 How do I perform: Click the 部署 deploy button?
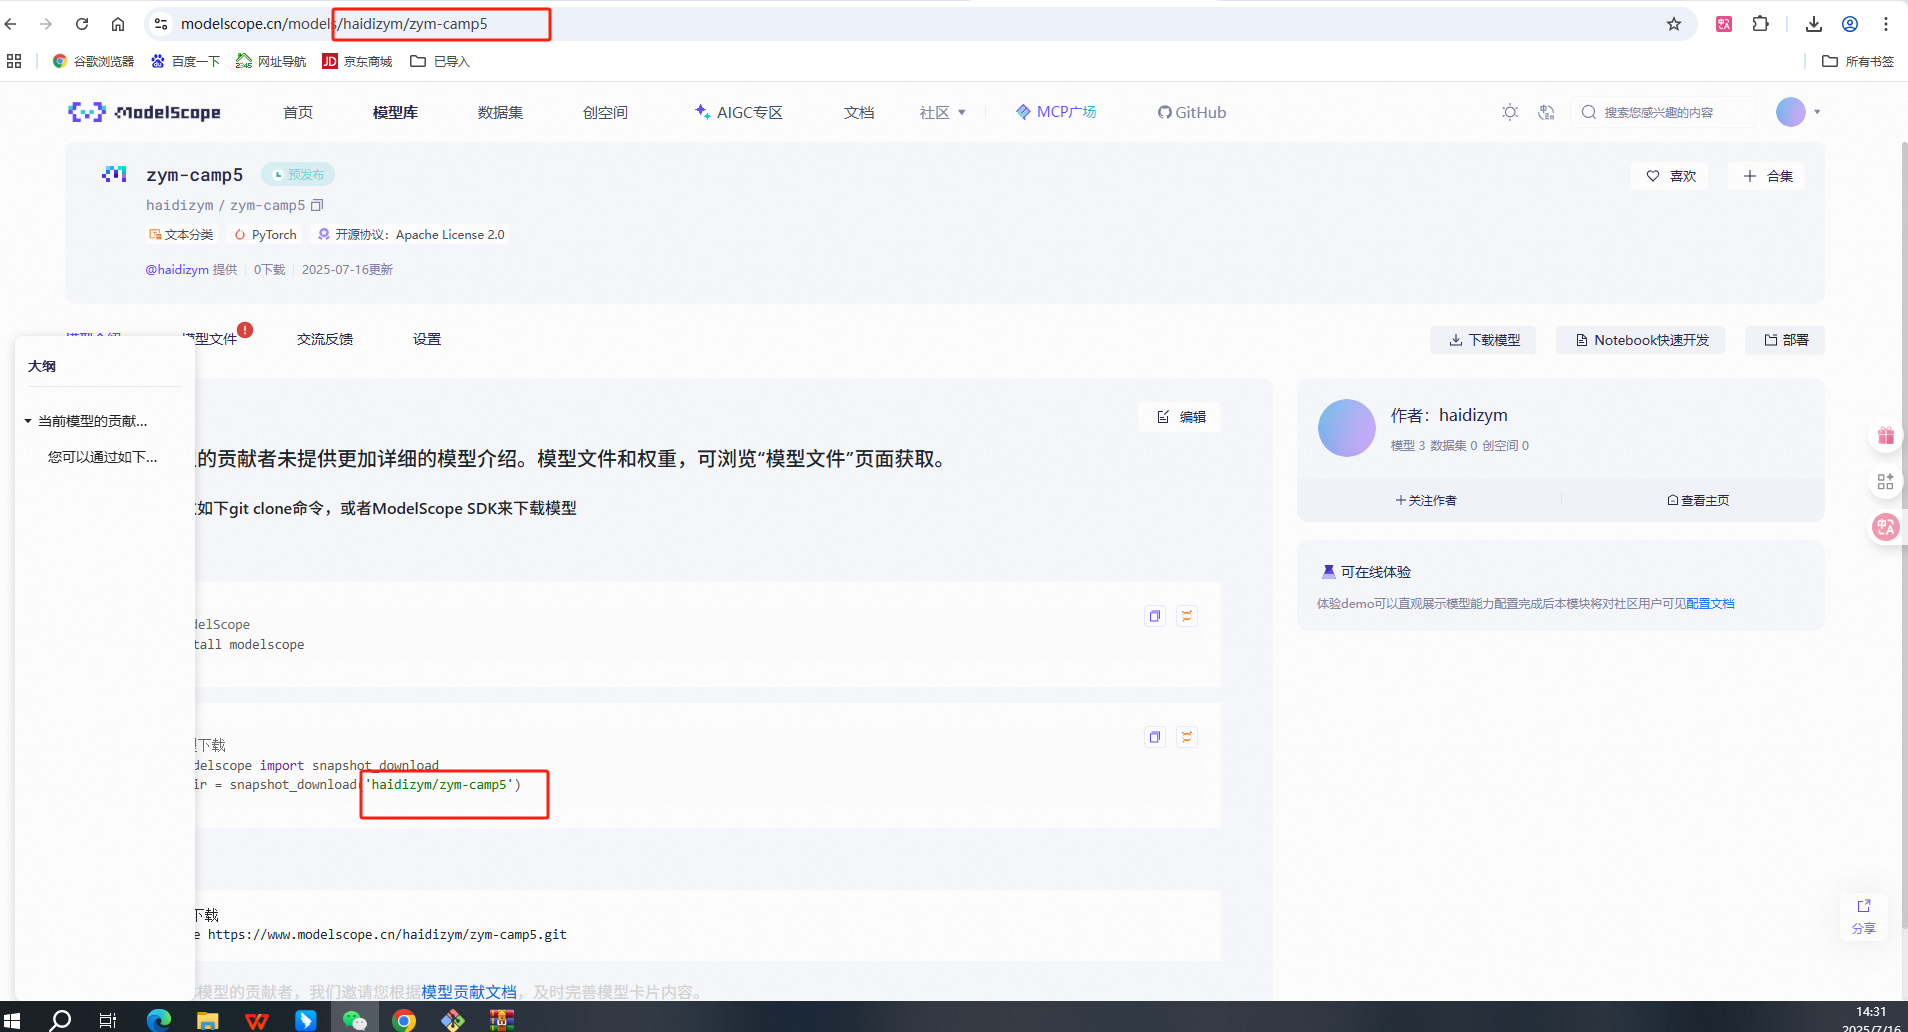pyautogui.click(x=1785, y=340)
